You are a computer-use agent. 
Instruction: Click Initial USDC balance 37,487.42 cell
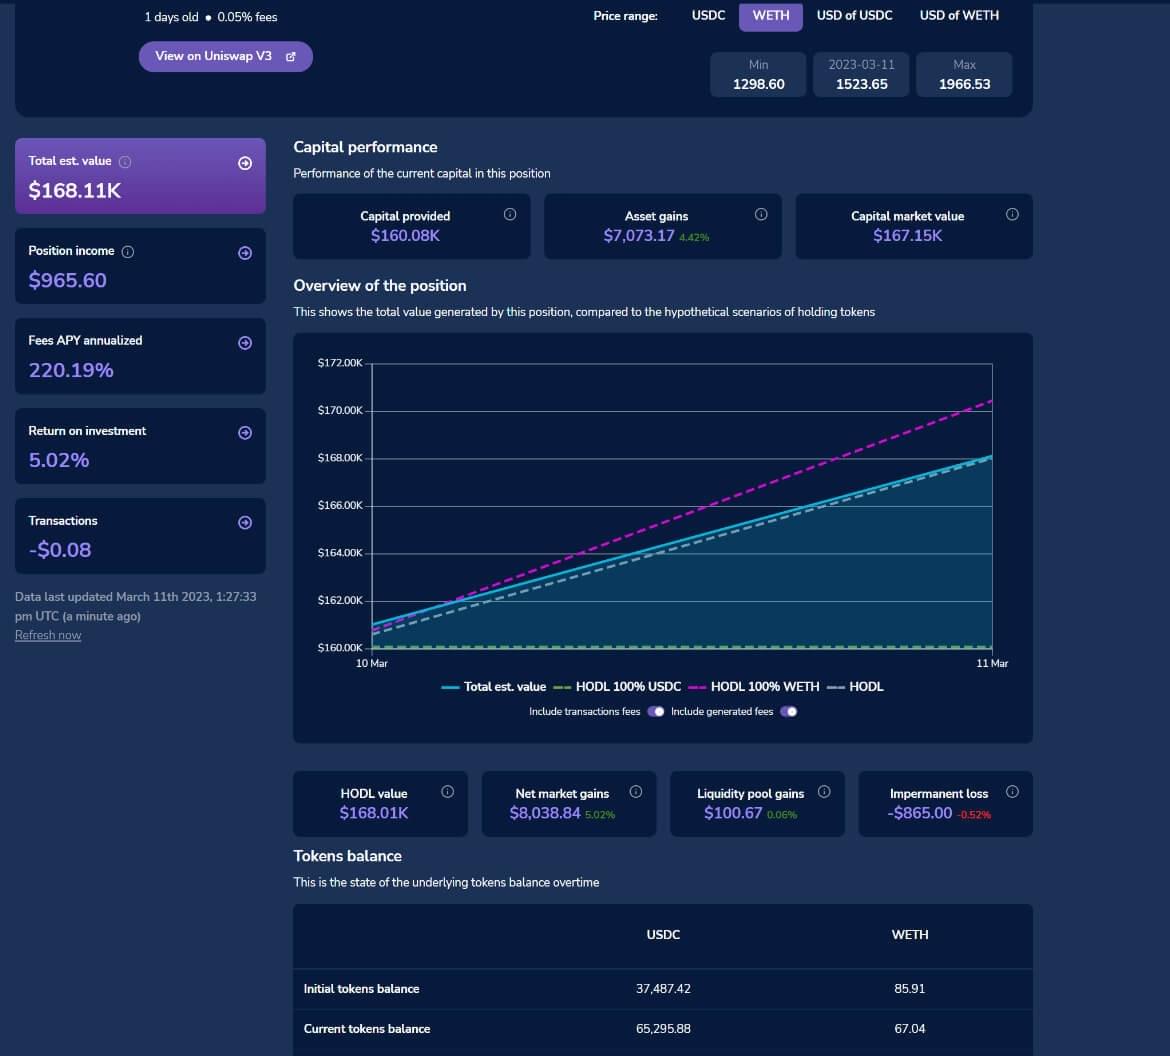pos(663,989)
